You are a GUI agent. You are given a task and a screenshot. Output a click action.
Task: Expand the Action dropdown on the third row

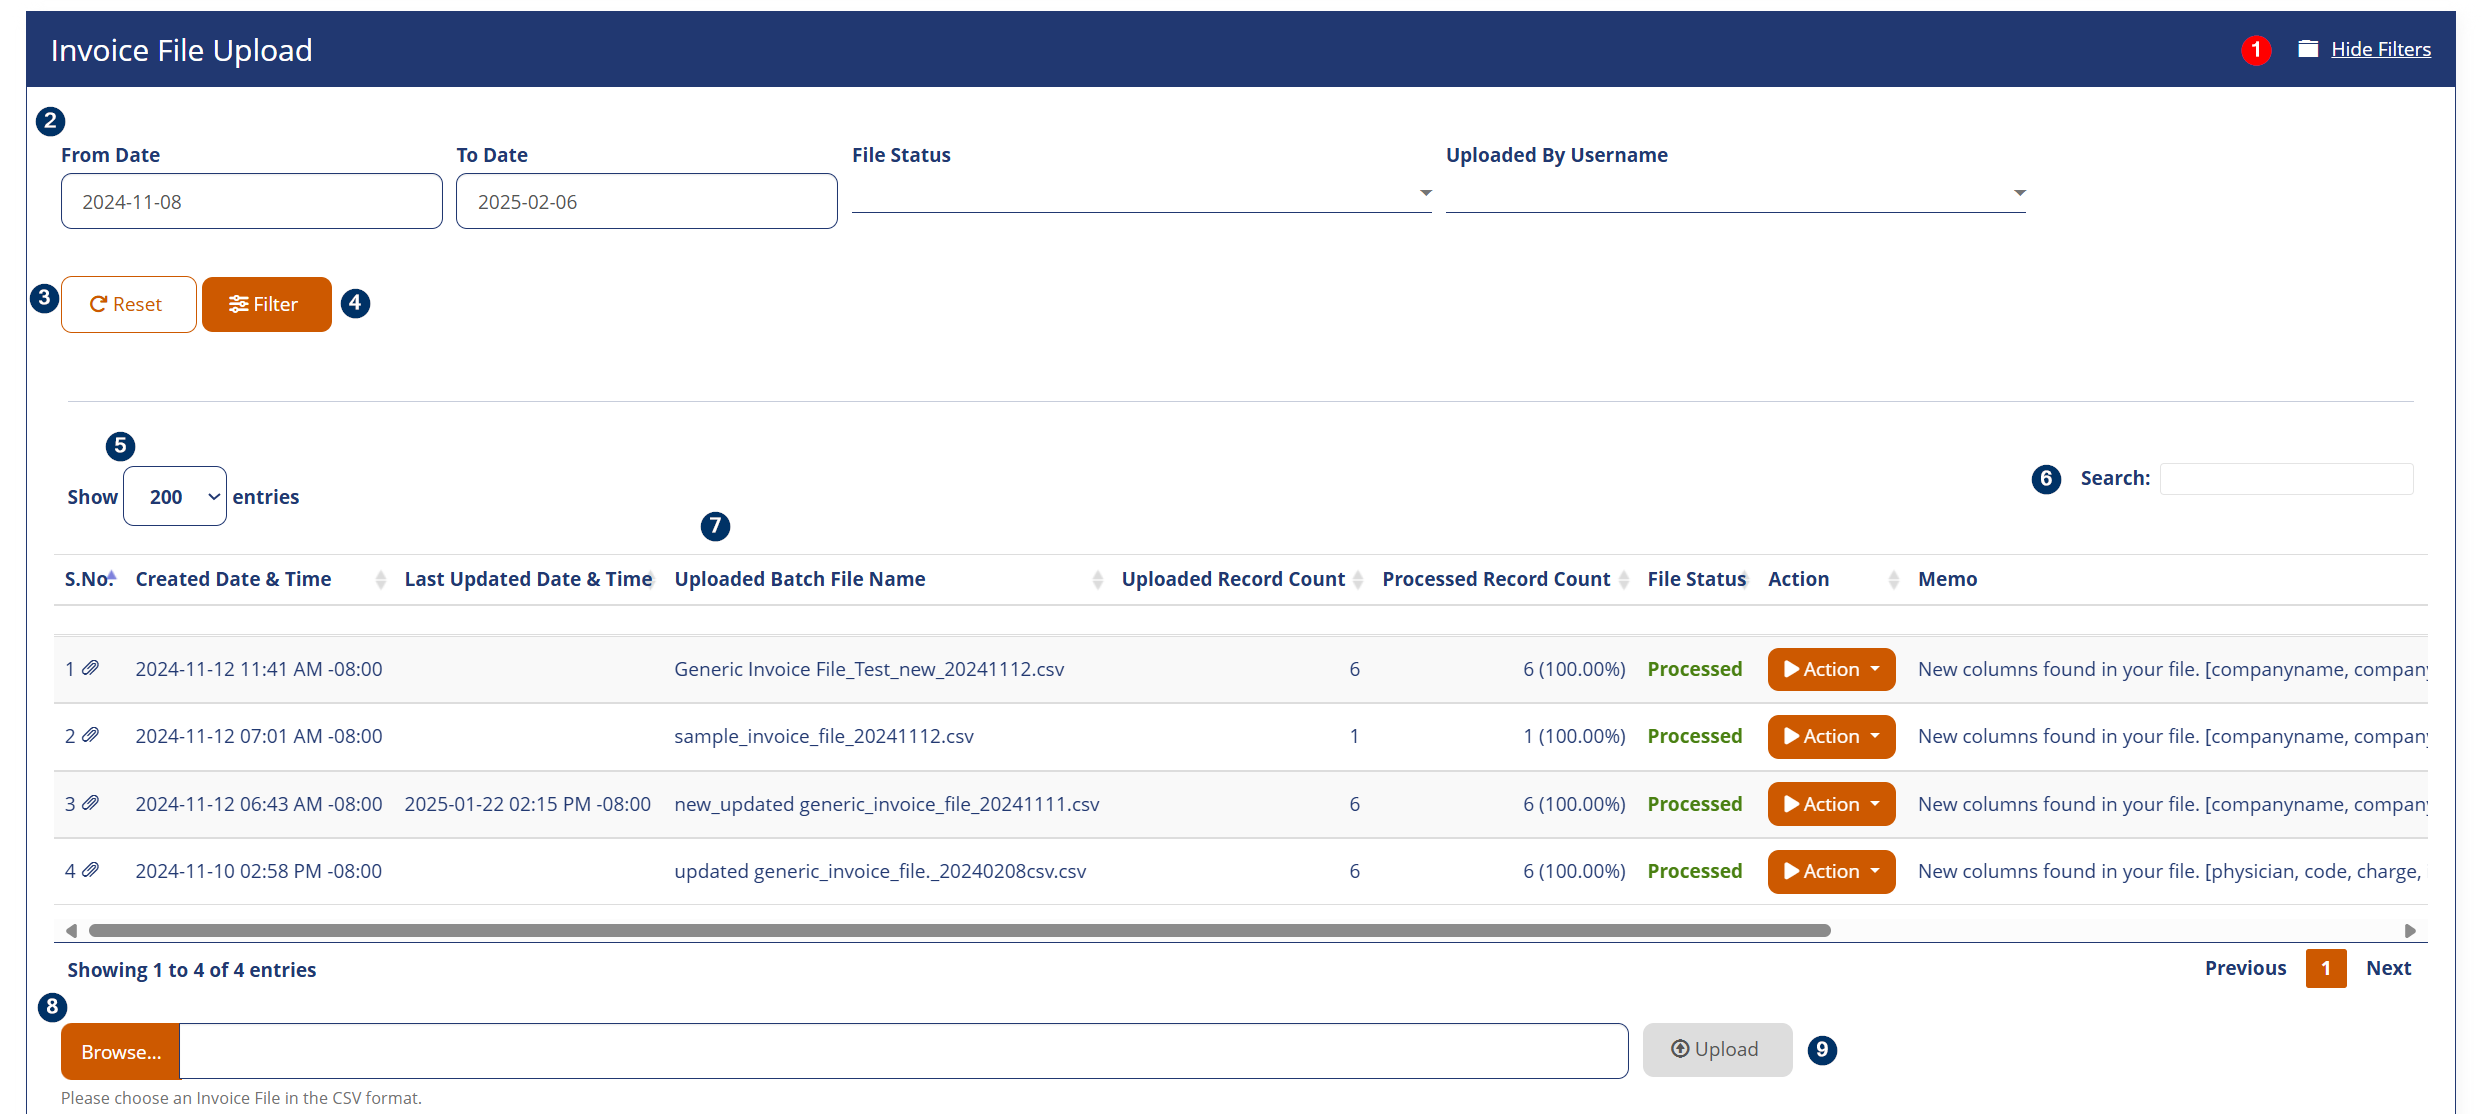pos(1830,803)
